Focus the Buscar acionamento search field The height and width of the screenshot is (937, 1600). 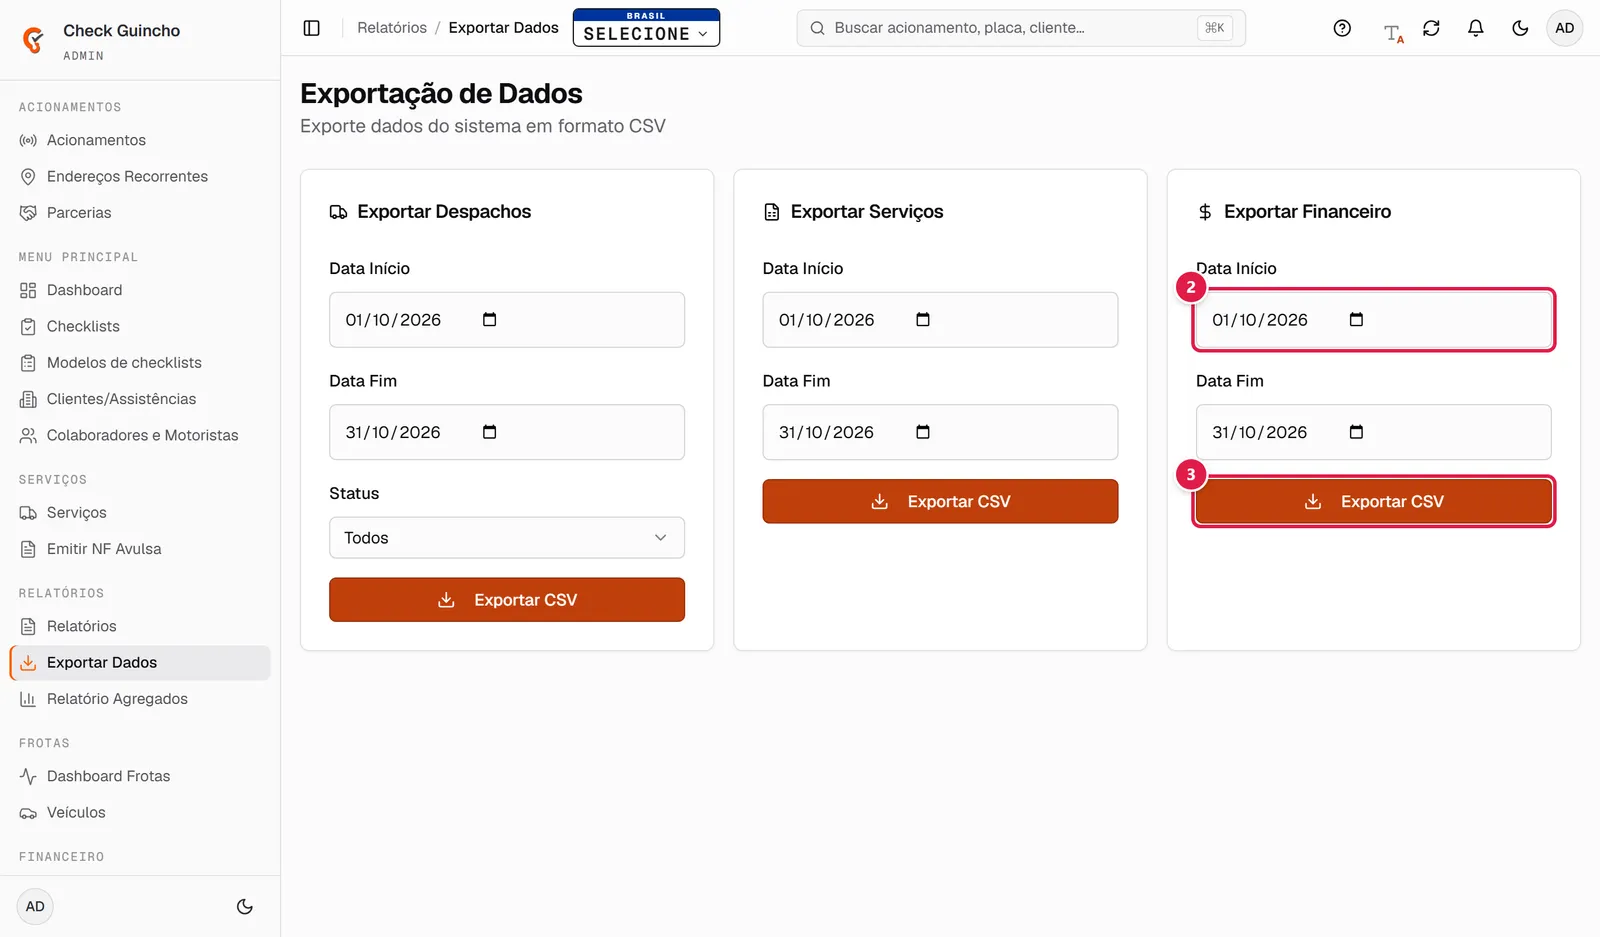coord(1021,28)
